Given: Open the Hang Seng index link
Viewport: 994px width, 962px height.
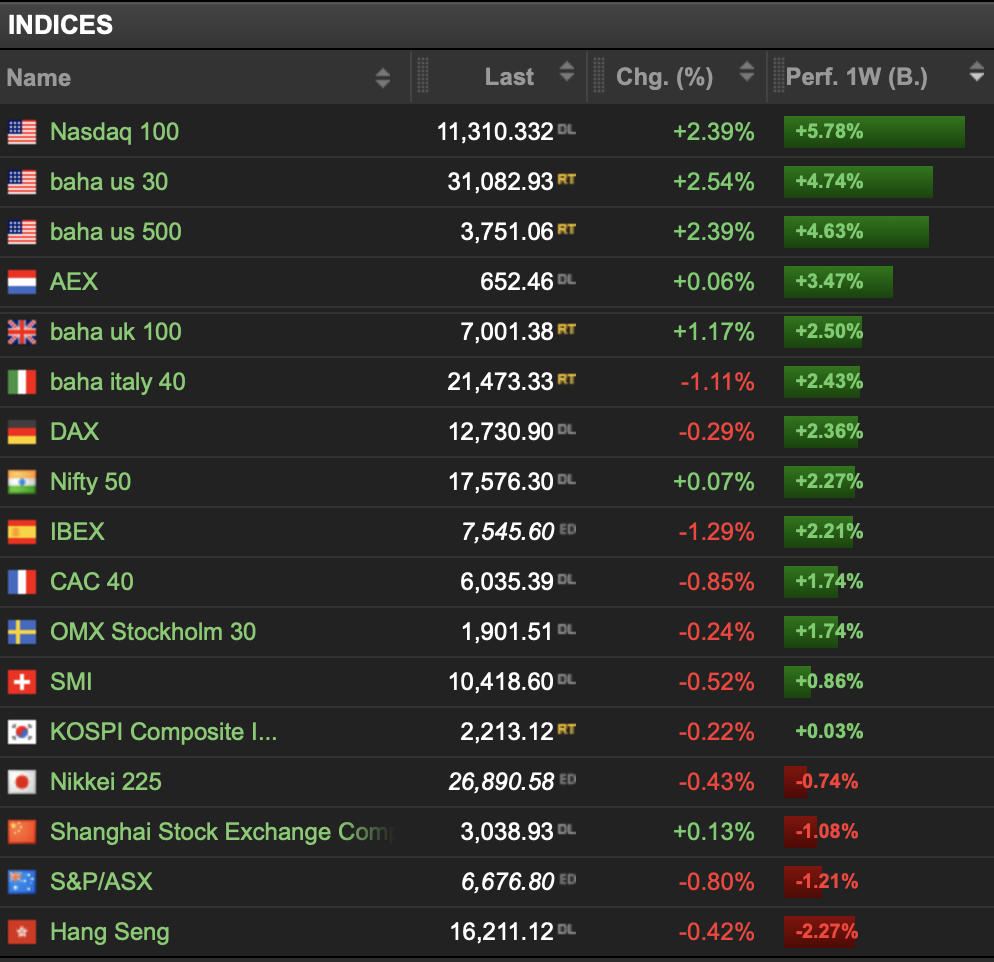Looking at the screenshot, I should click(110, 932).
